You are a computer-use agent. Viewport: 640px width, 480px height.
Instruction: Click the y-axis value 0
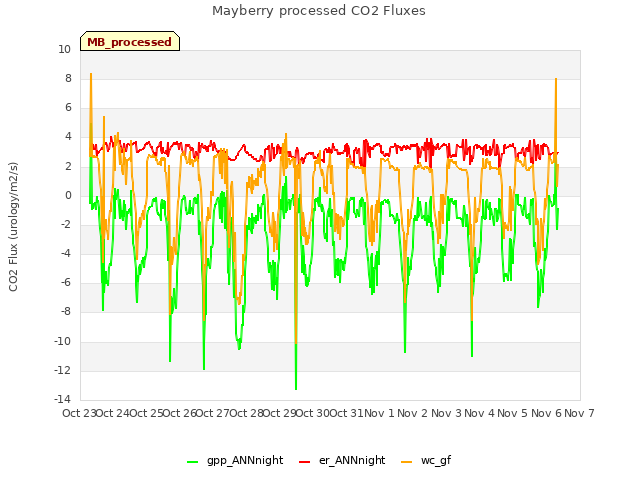coord(68,196)
